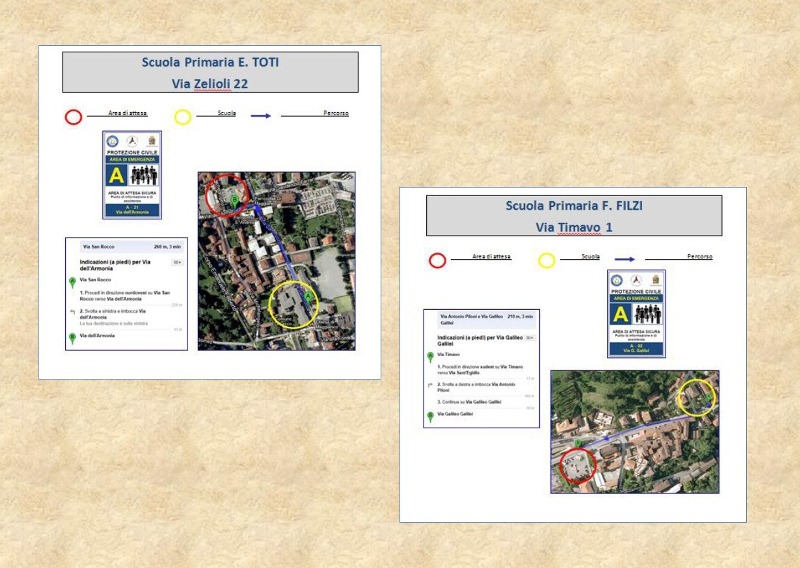Click the Protezione Civile sign for Via G. Galilei
Viewport: 800px width, 568px height.
tap(636, 313)
